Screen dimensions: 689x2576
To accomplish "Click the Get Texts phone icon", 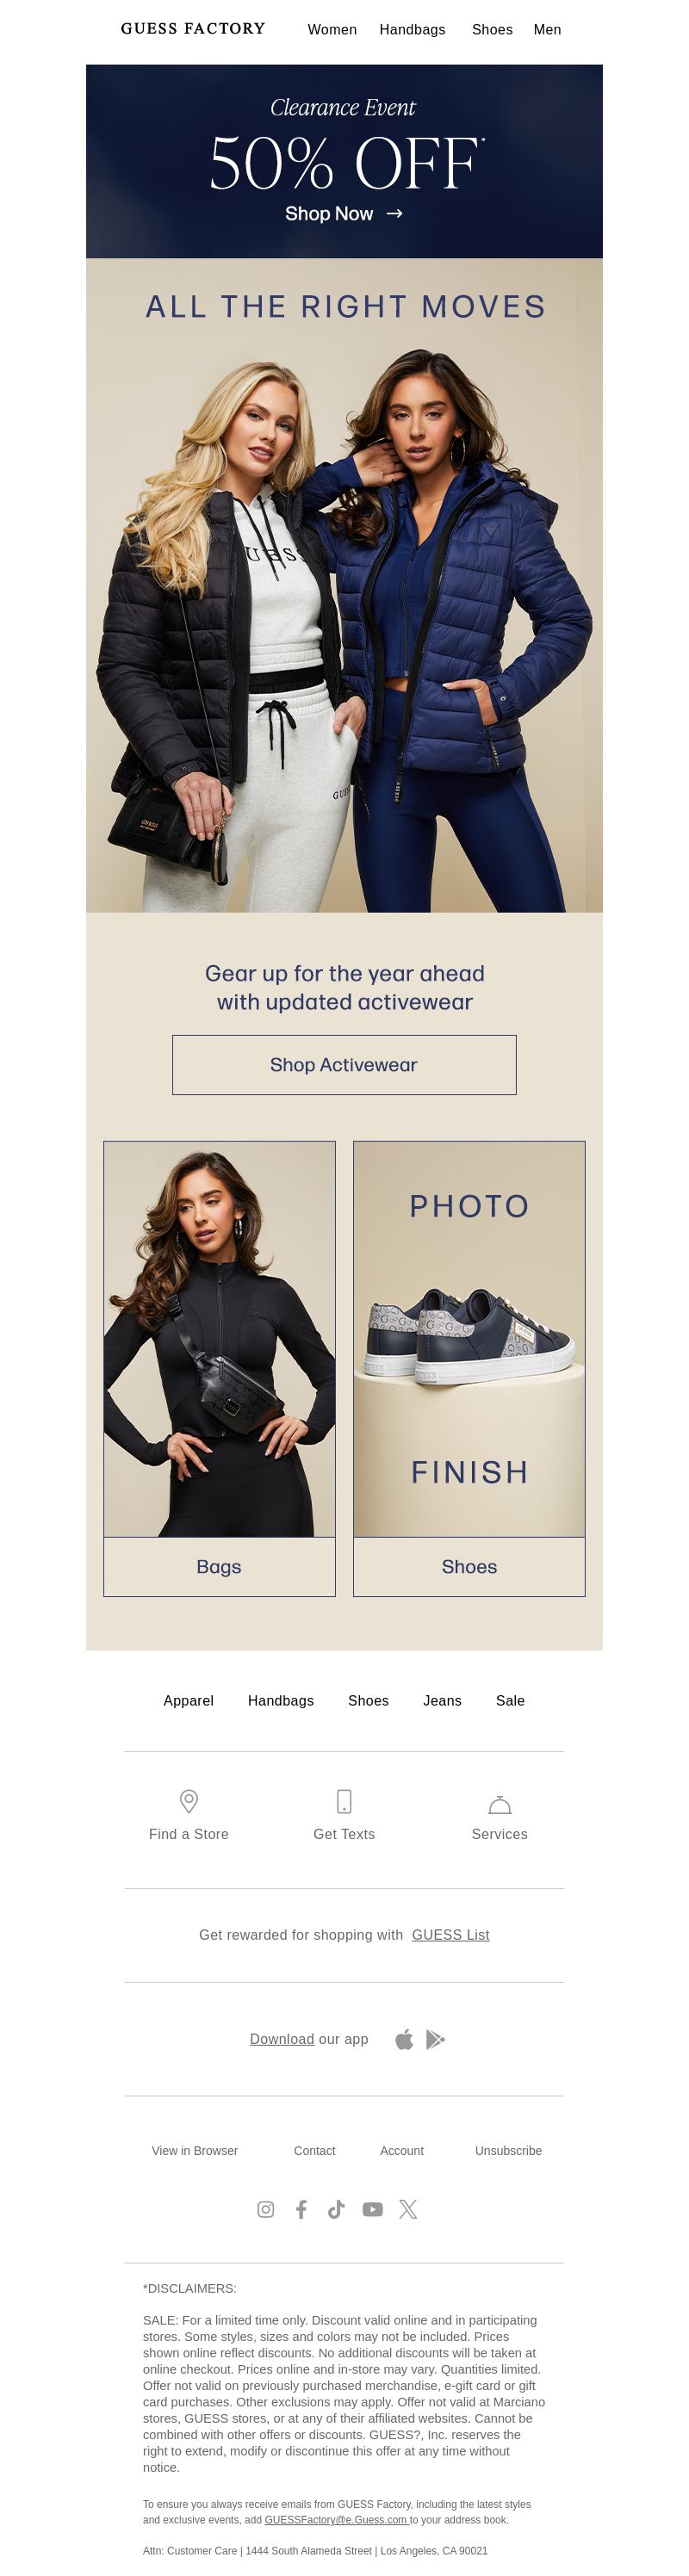I will [344, 1801].
